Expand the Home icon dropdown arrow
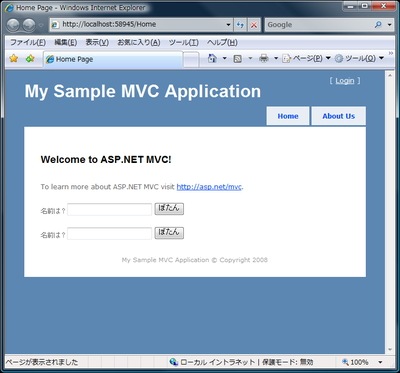Image resolution: width=400 pixels, height=373 pixels. pyautogui.click(x=224, y=59)
